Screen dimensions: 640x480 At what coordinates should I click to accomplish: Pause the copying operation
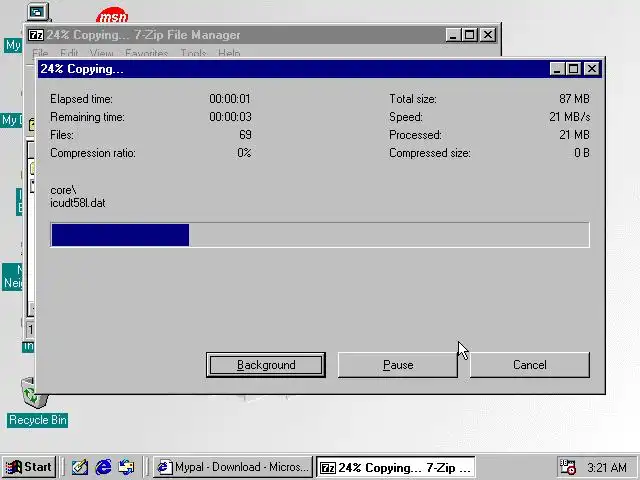pyautogui.click(x=398, y=365)
